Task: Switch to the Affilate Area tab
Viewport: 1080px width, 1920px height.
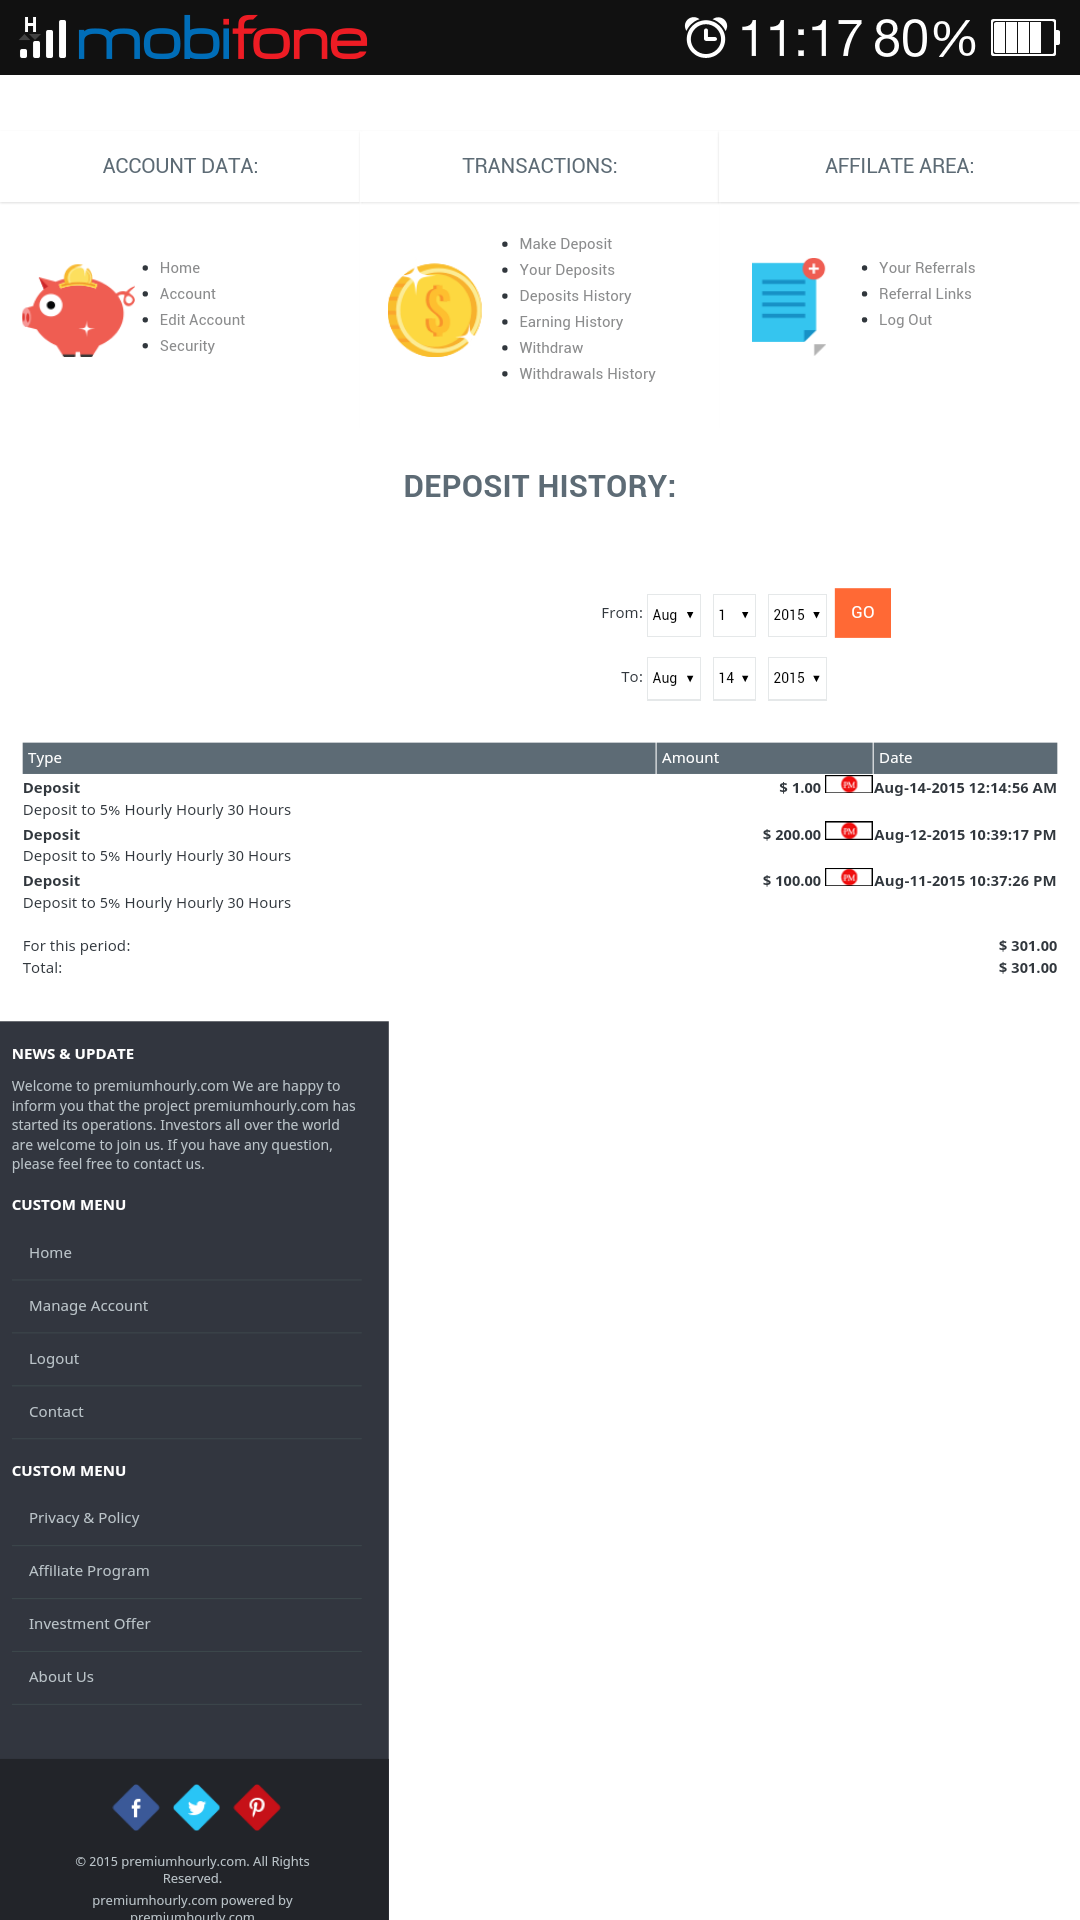Action: pos(899,166)
